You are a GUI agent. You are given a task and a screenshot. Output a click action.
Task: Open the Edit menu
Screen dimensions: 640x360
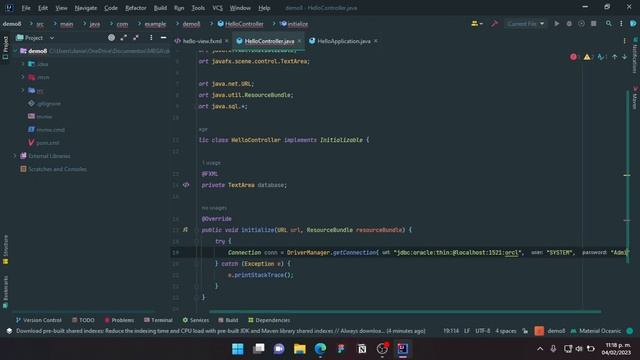[x=43, y=8]
